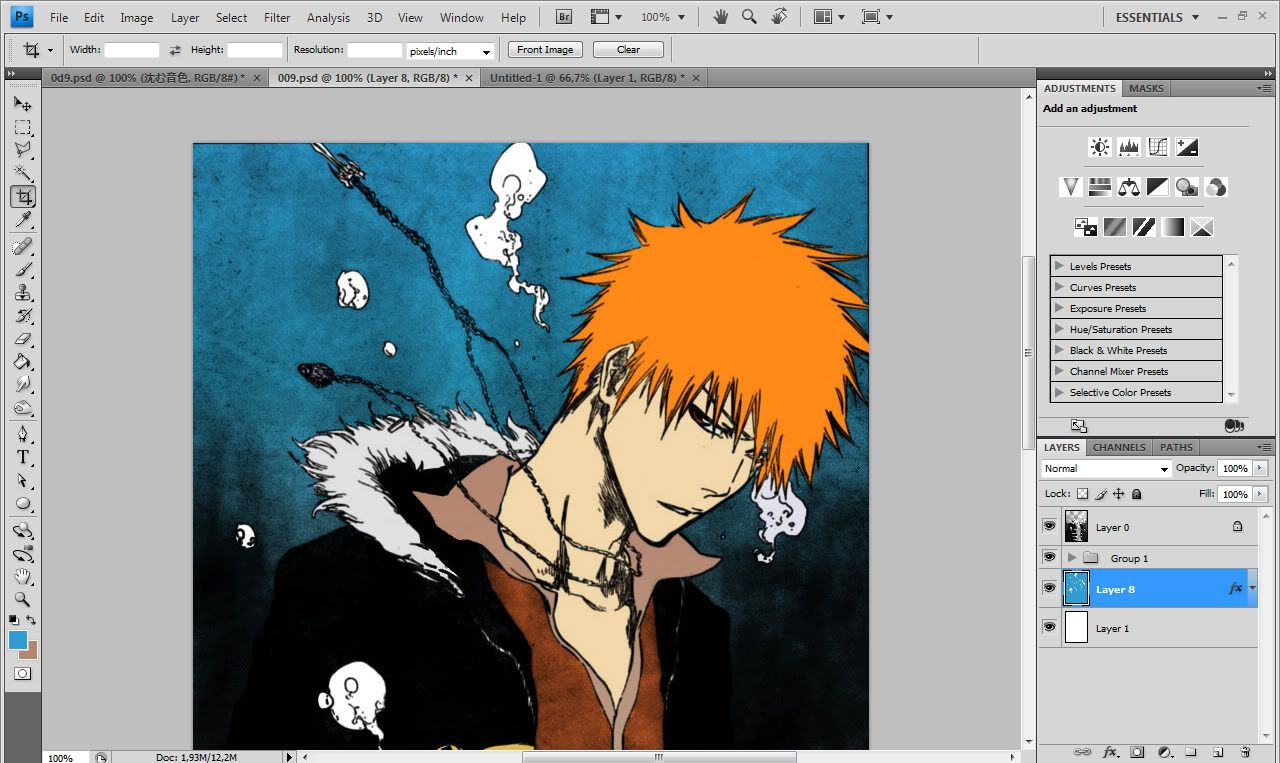Viewport: 1280px width, 763px height.
Task: Launch Adobe Bridge from the top bar
Action: (564, 17)
